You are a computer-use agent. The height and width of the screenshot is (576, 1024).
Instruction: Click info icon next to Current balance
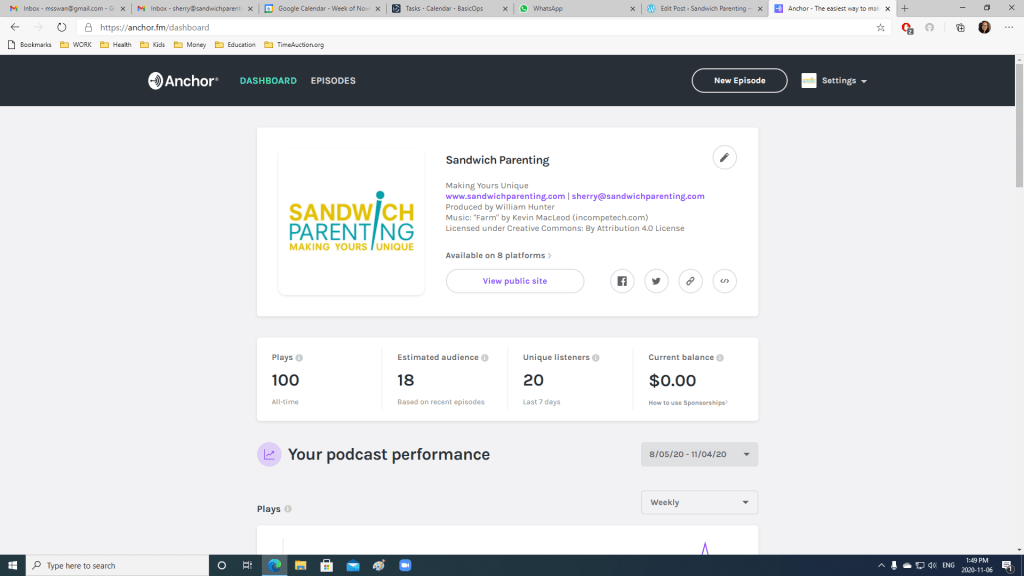(x=720, y=357)
